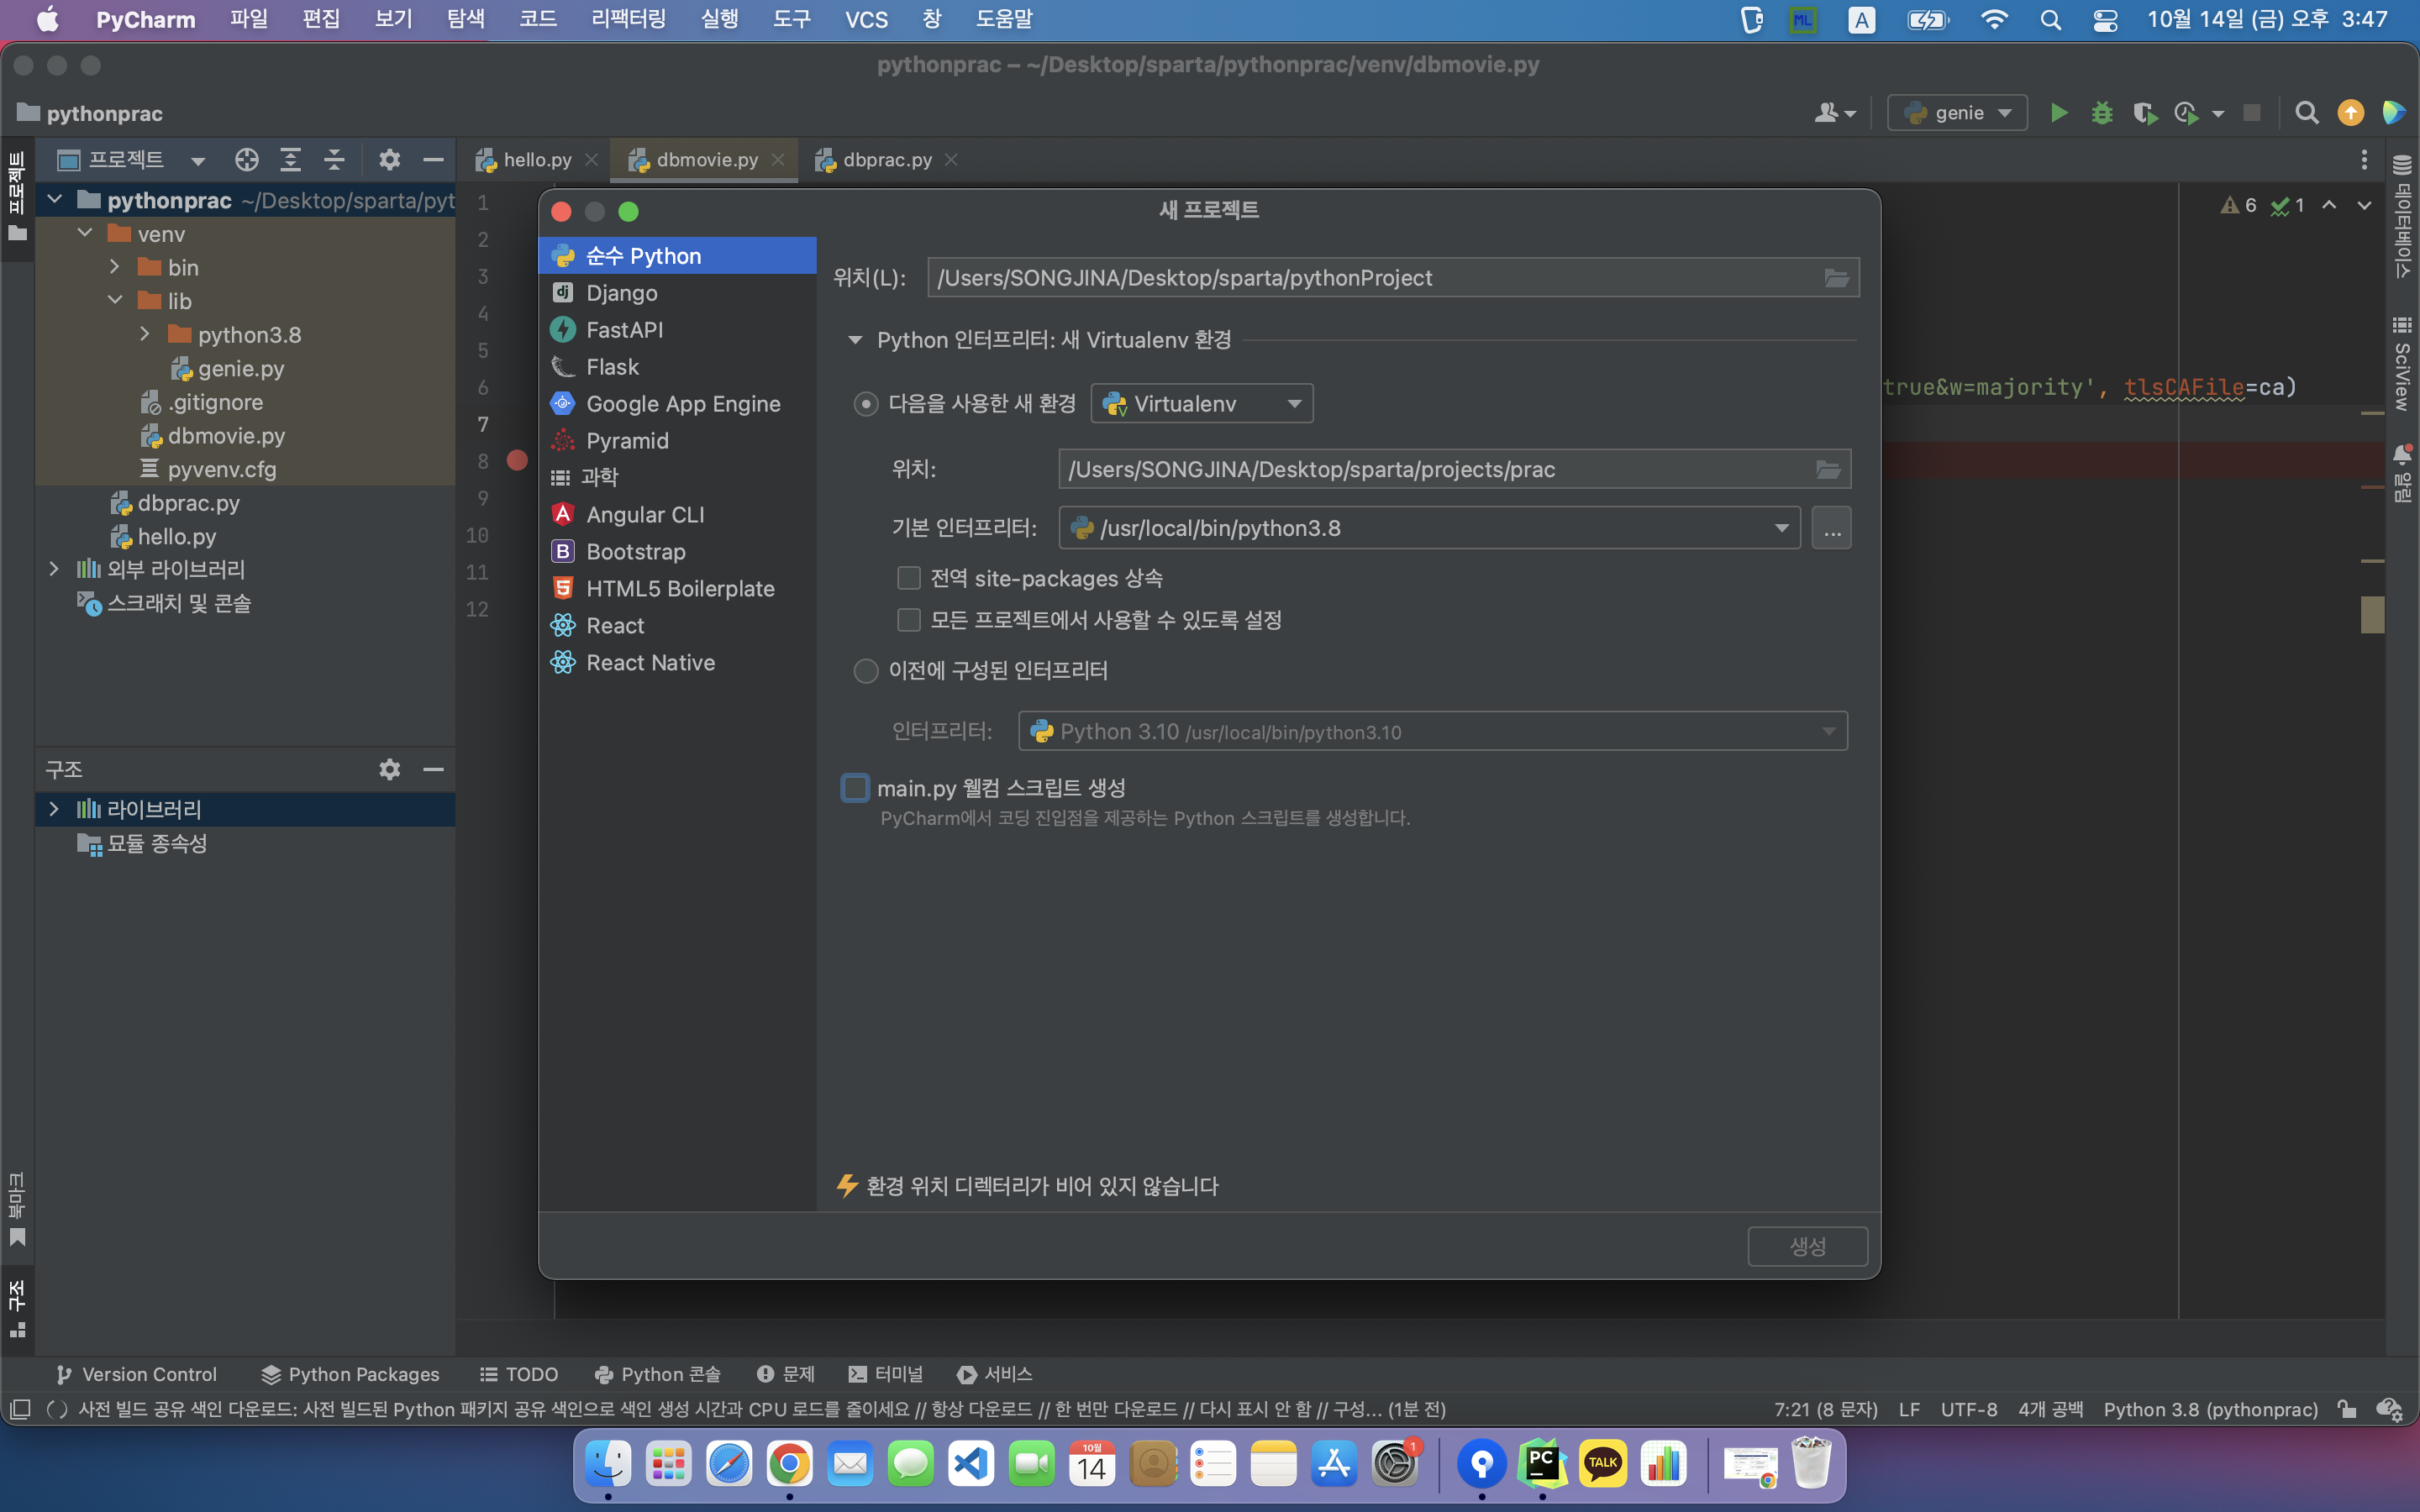Switch to the dbprac.py tab

[x=887, y=160]
